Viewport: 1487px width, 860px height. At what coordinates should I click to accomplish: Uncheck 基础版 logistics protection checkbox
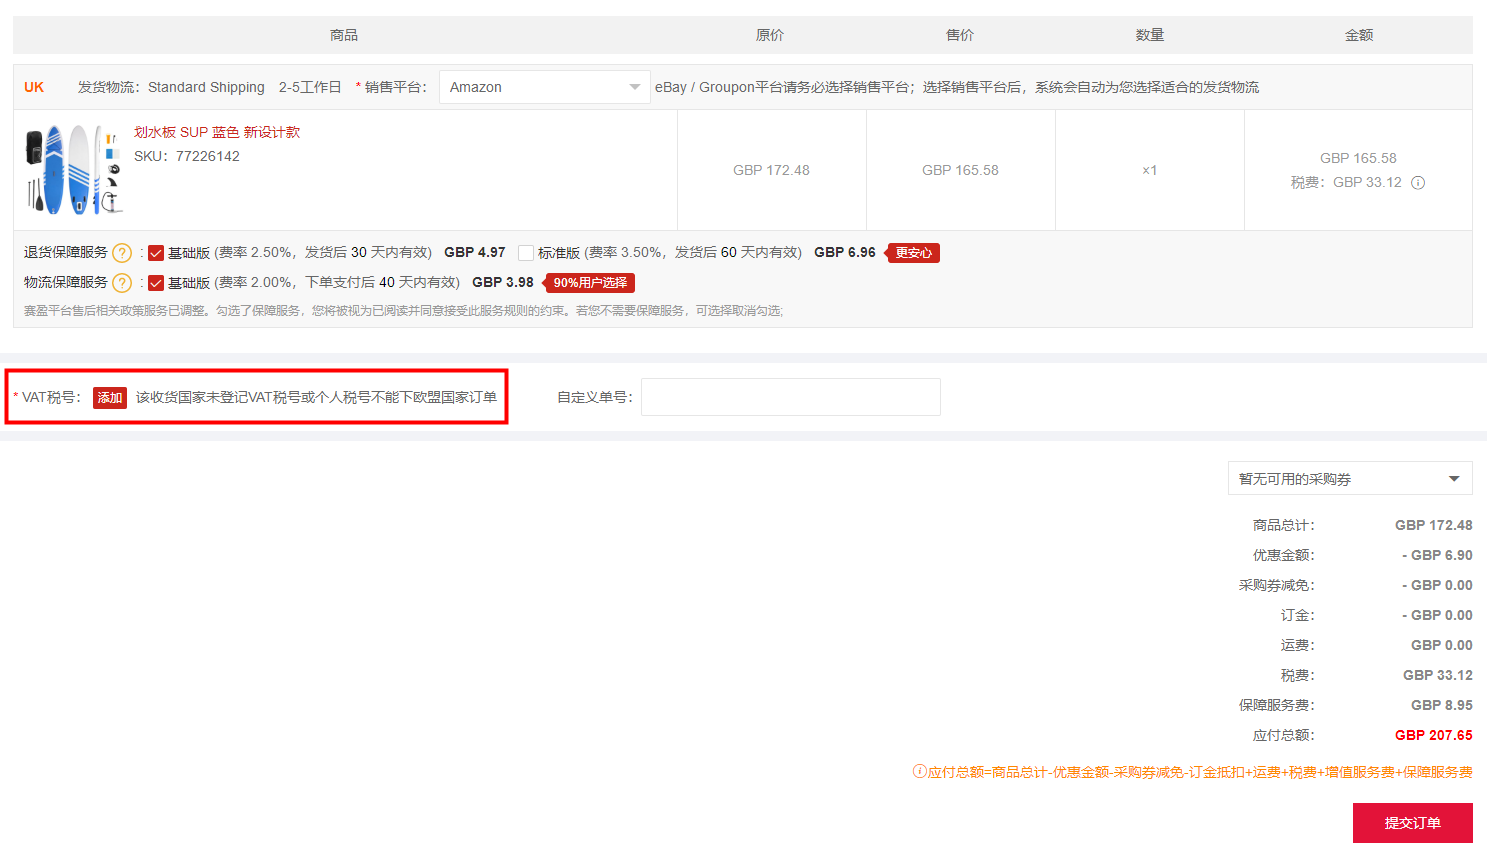pos(156,283)
